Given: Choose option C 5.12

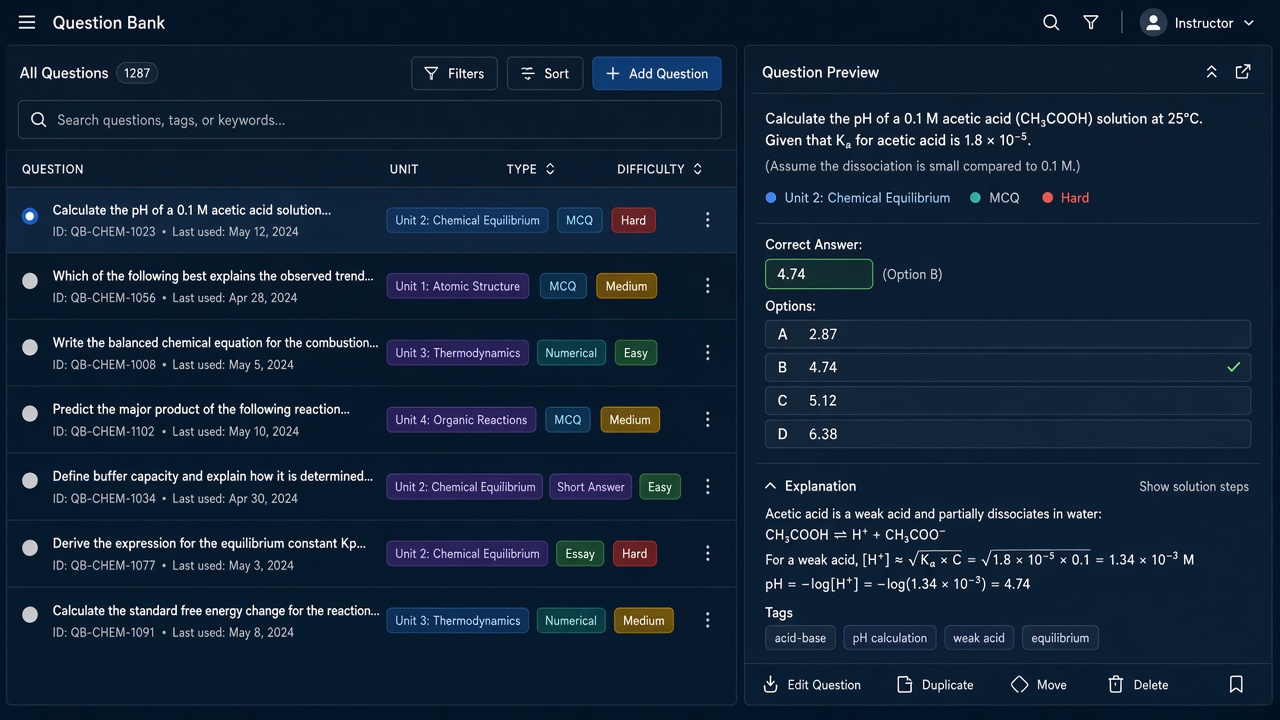Looking at the screenshot, I should tap(1008, 401).
